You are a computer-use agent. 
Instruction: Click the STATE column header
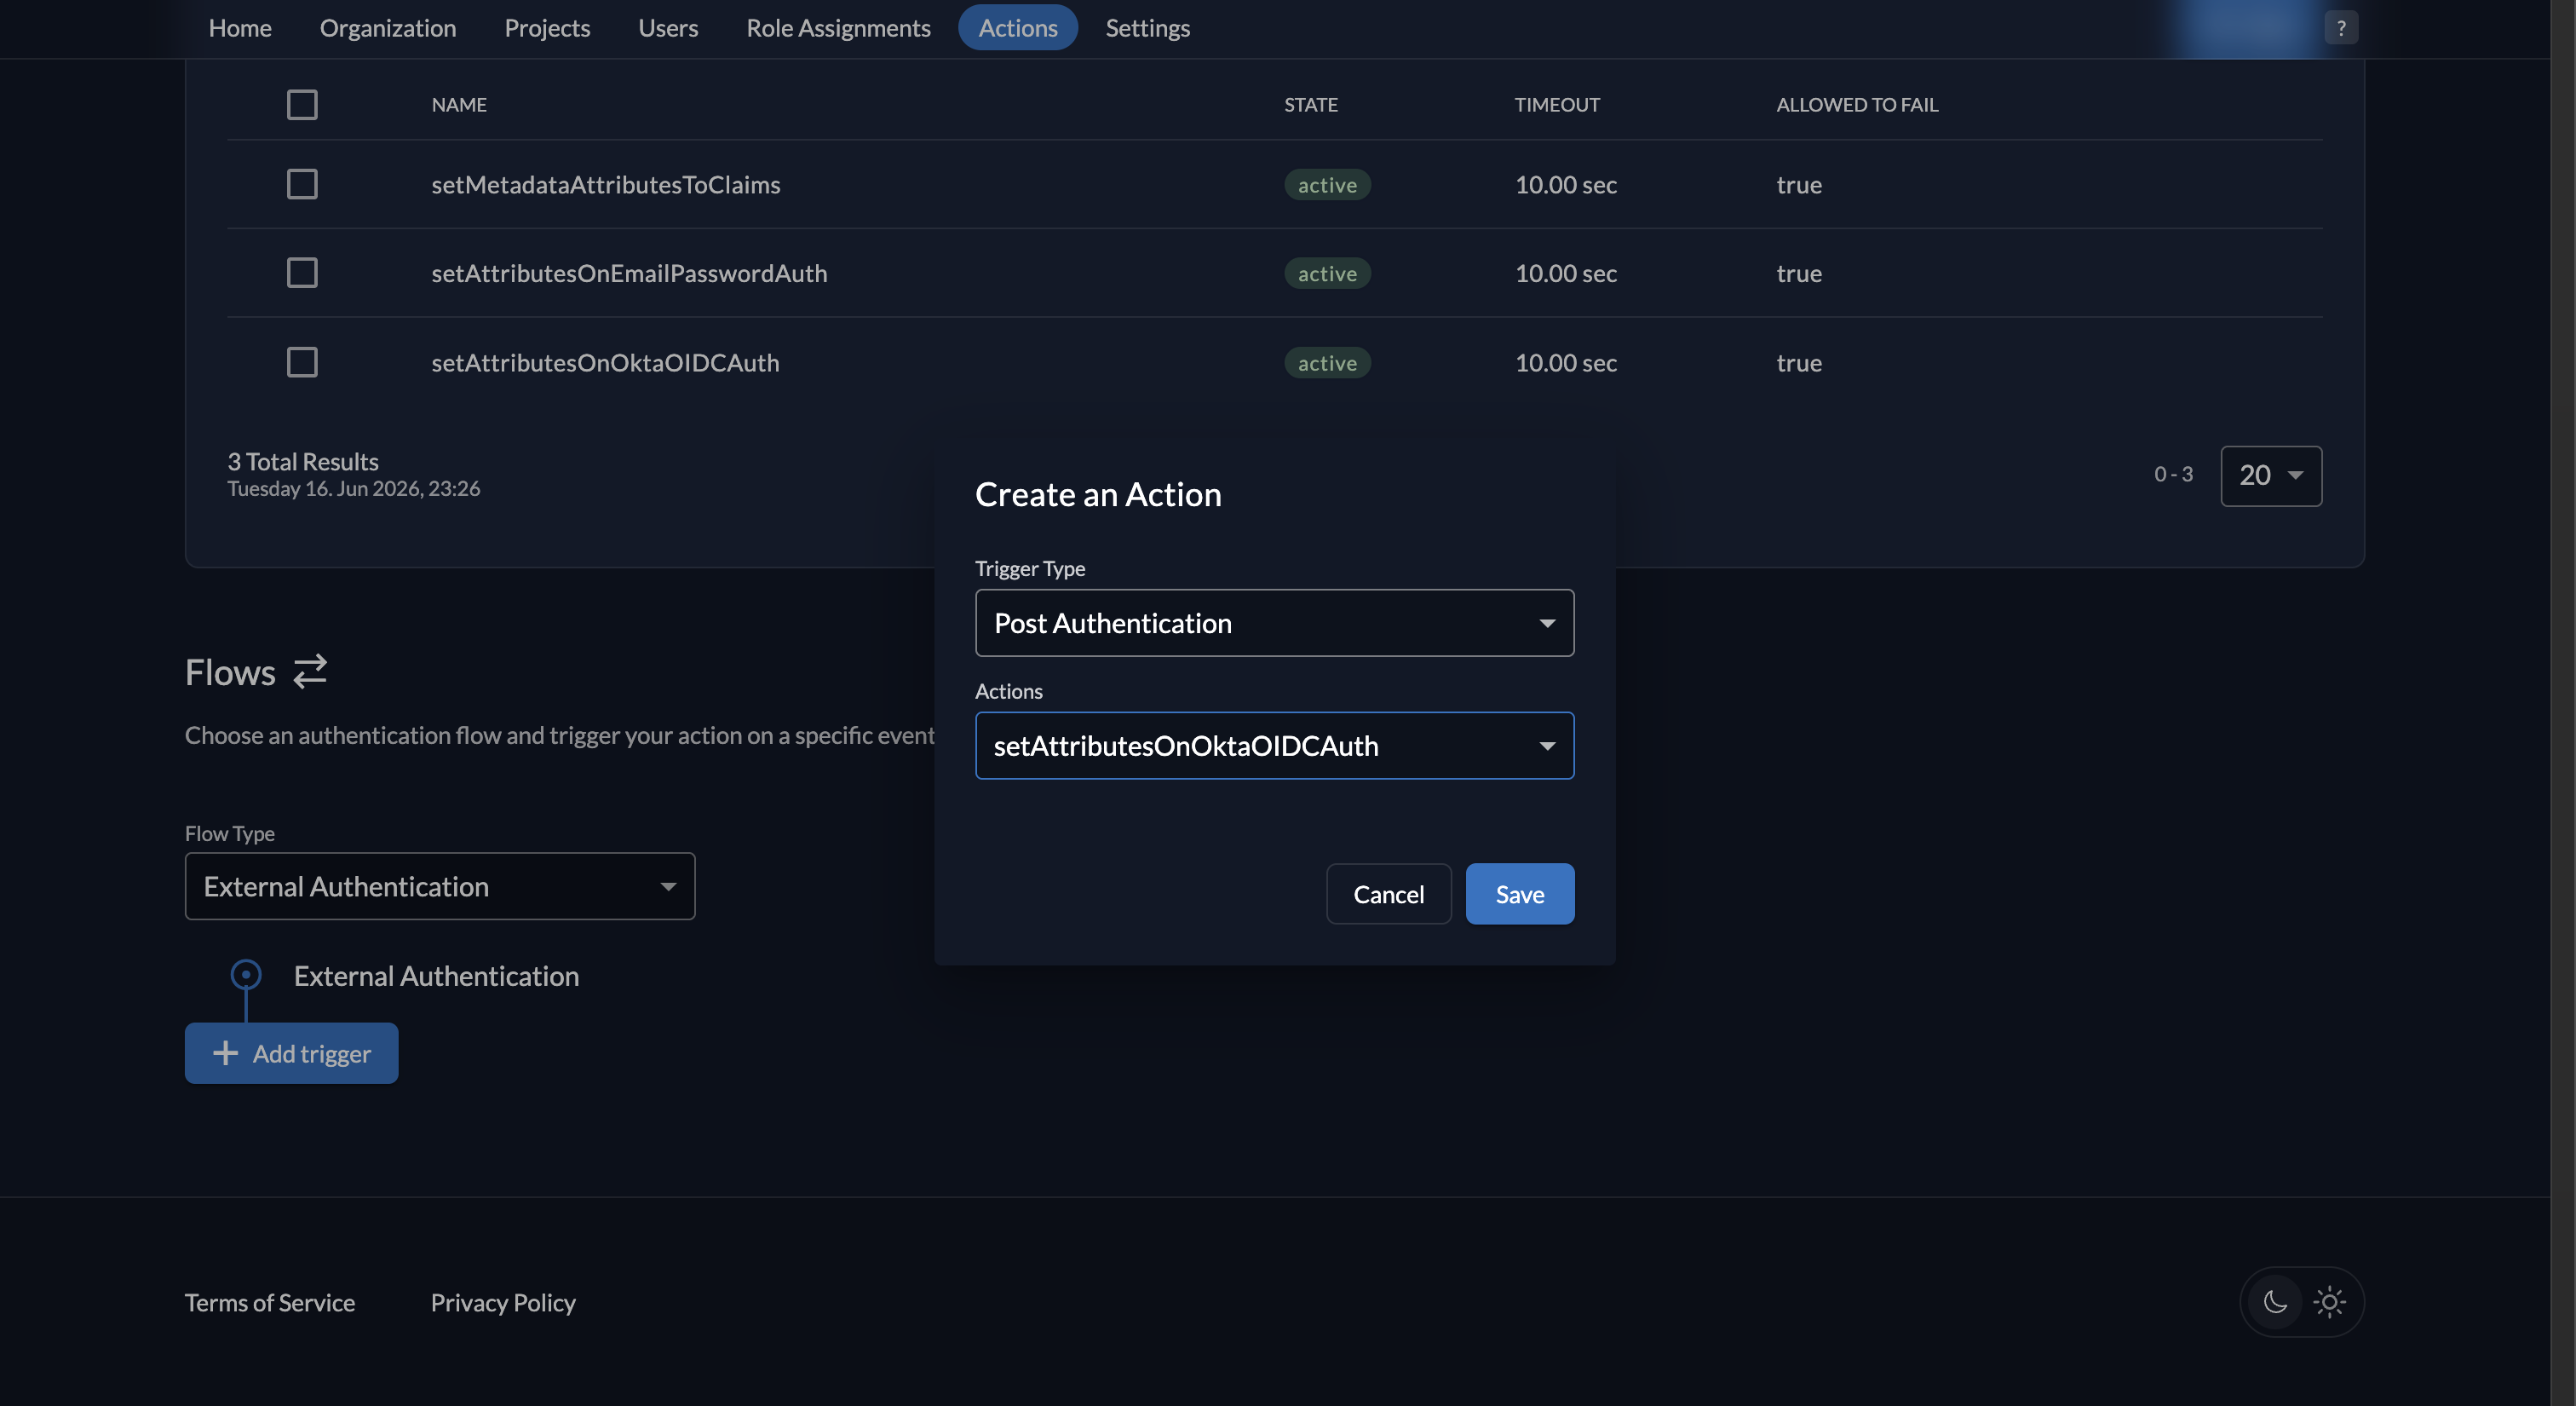tap(1310, 104)
